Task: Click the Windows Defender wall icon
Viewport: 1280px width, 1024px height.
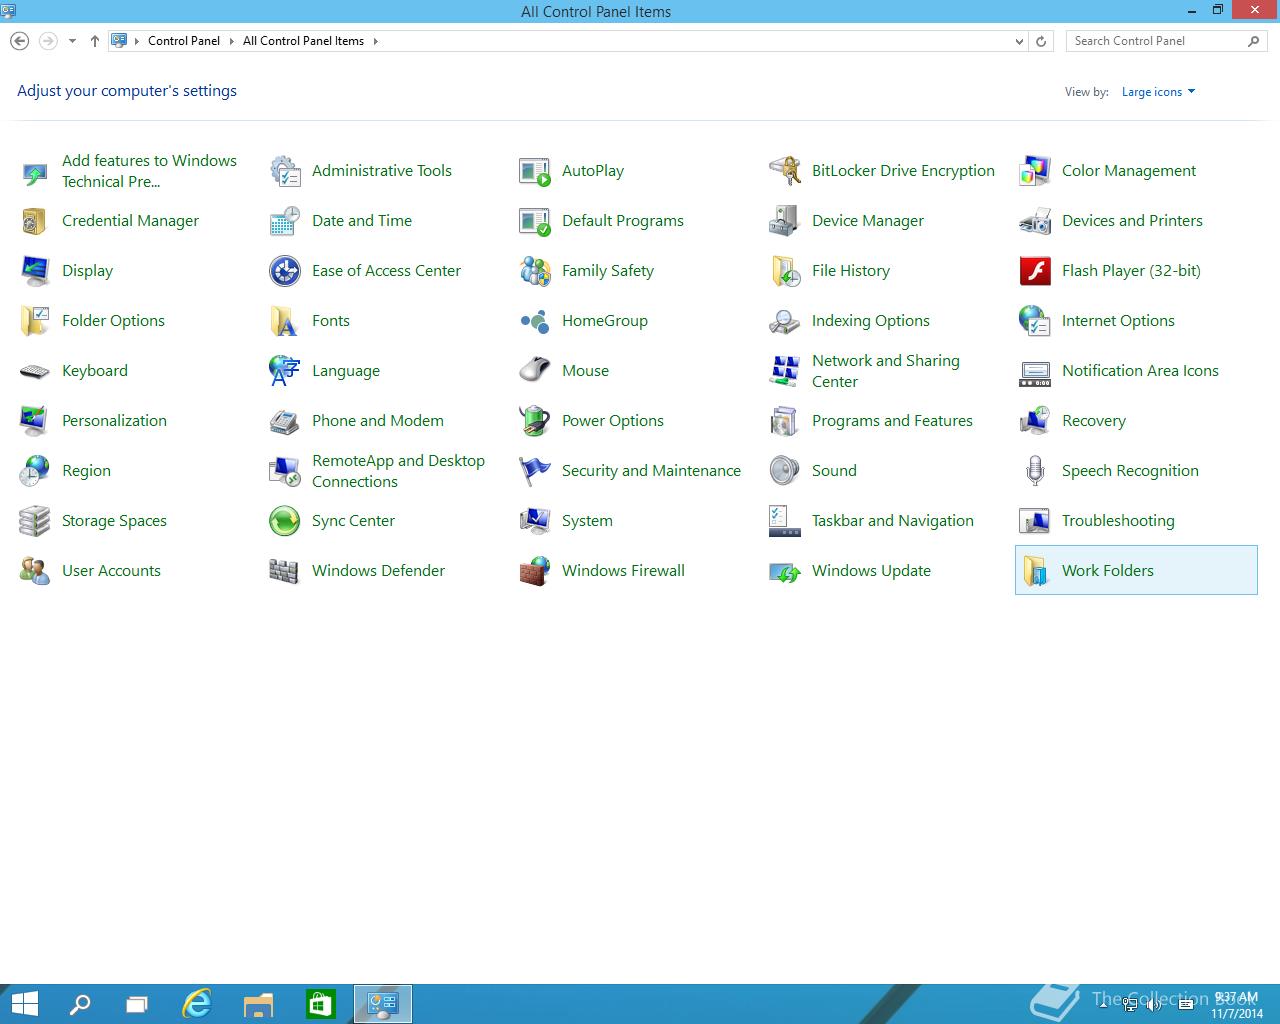Action: [285, 571]
